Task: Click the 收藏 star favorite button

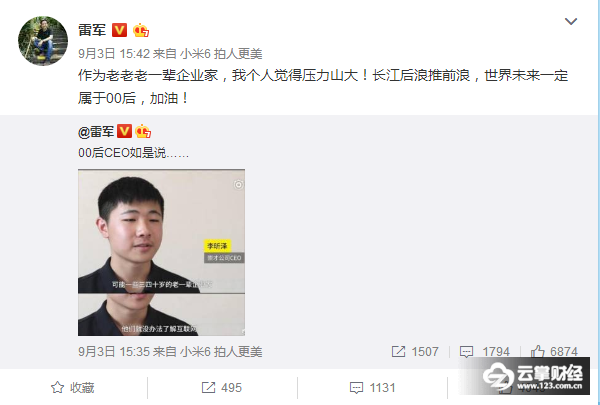Action: pyautogui.click(x=73, y=387)
